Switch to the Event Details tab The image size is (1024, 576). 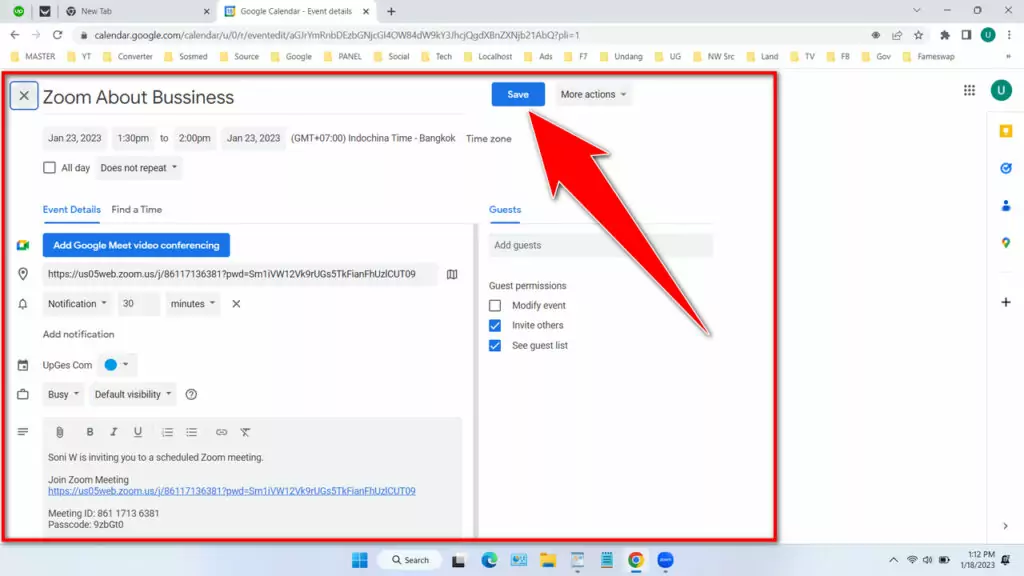click(72, 210)
